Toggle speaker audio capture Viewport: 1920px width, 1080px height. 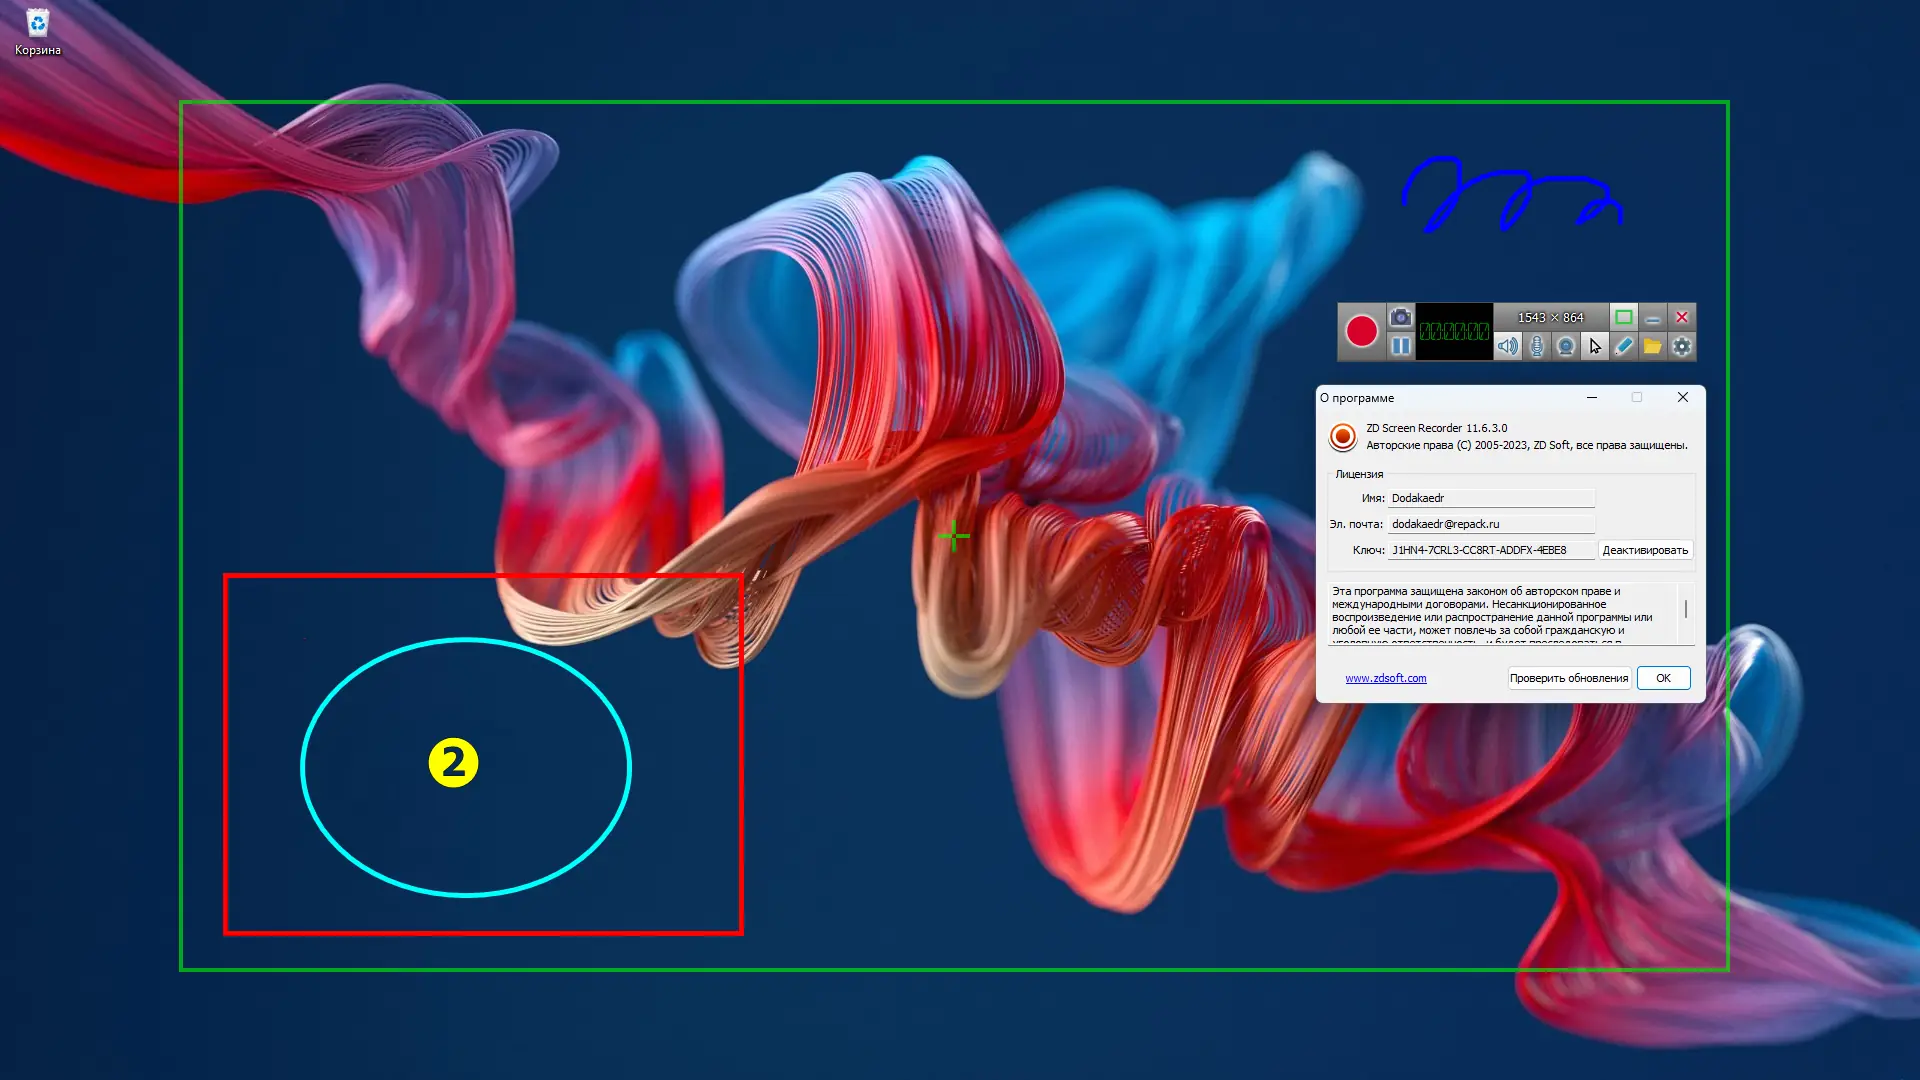tap(1507, 346)
